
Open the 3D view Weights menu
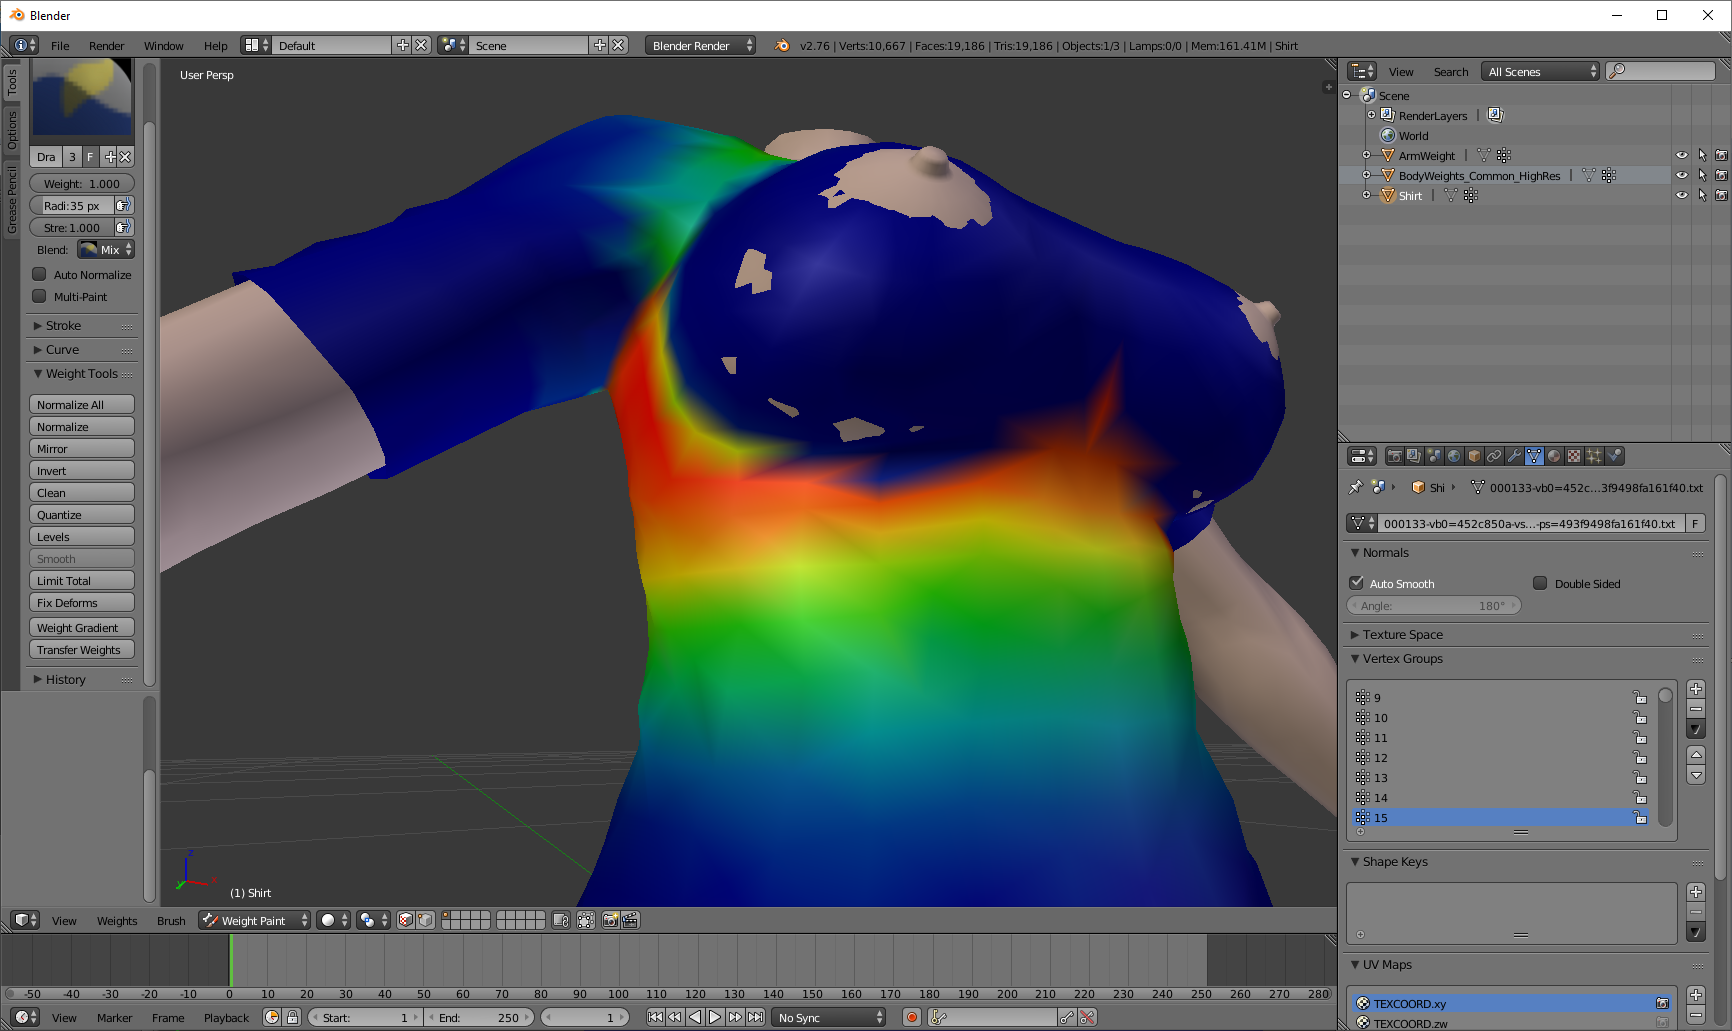117,921
